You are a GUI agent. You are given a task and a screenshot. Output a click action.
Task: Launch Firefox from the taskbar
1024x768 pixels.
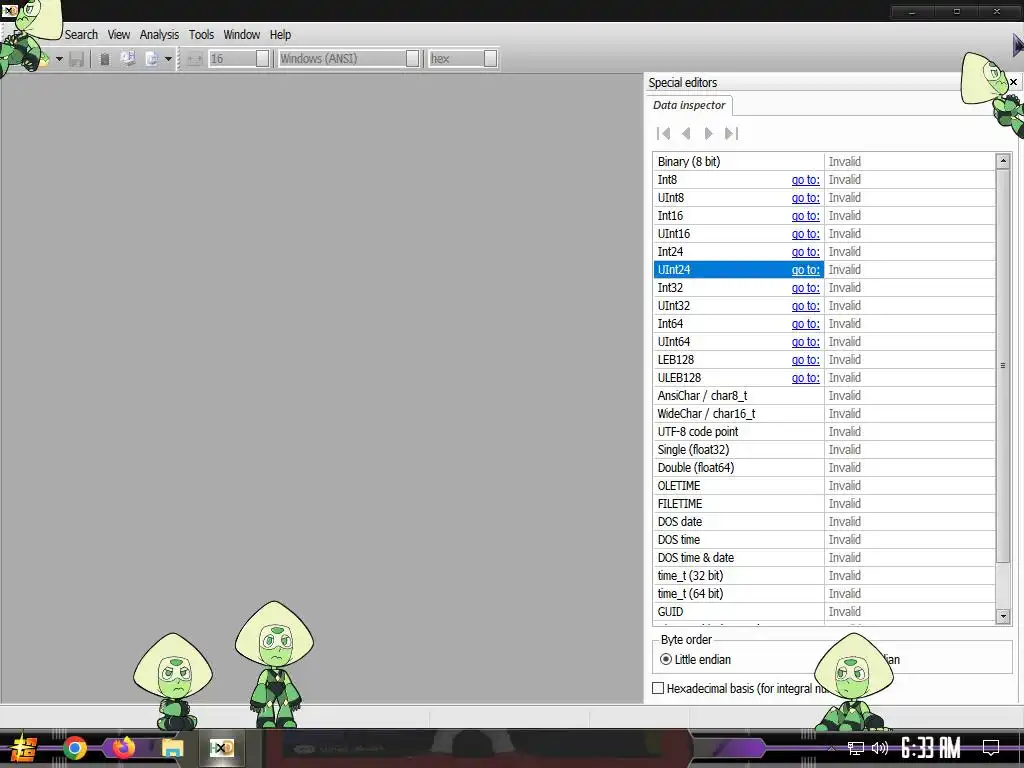(x=123, y=748)
